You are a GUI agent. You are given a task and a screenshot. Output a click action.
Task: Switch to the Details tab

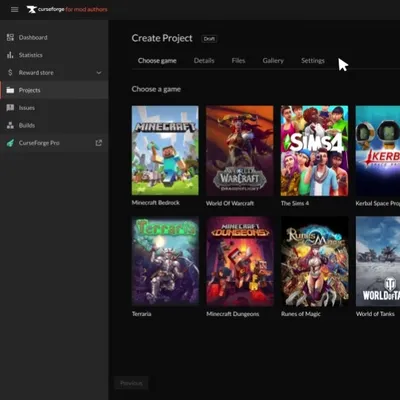click(x=204, y=61)
